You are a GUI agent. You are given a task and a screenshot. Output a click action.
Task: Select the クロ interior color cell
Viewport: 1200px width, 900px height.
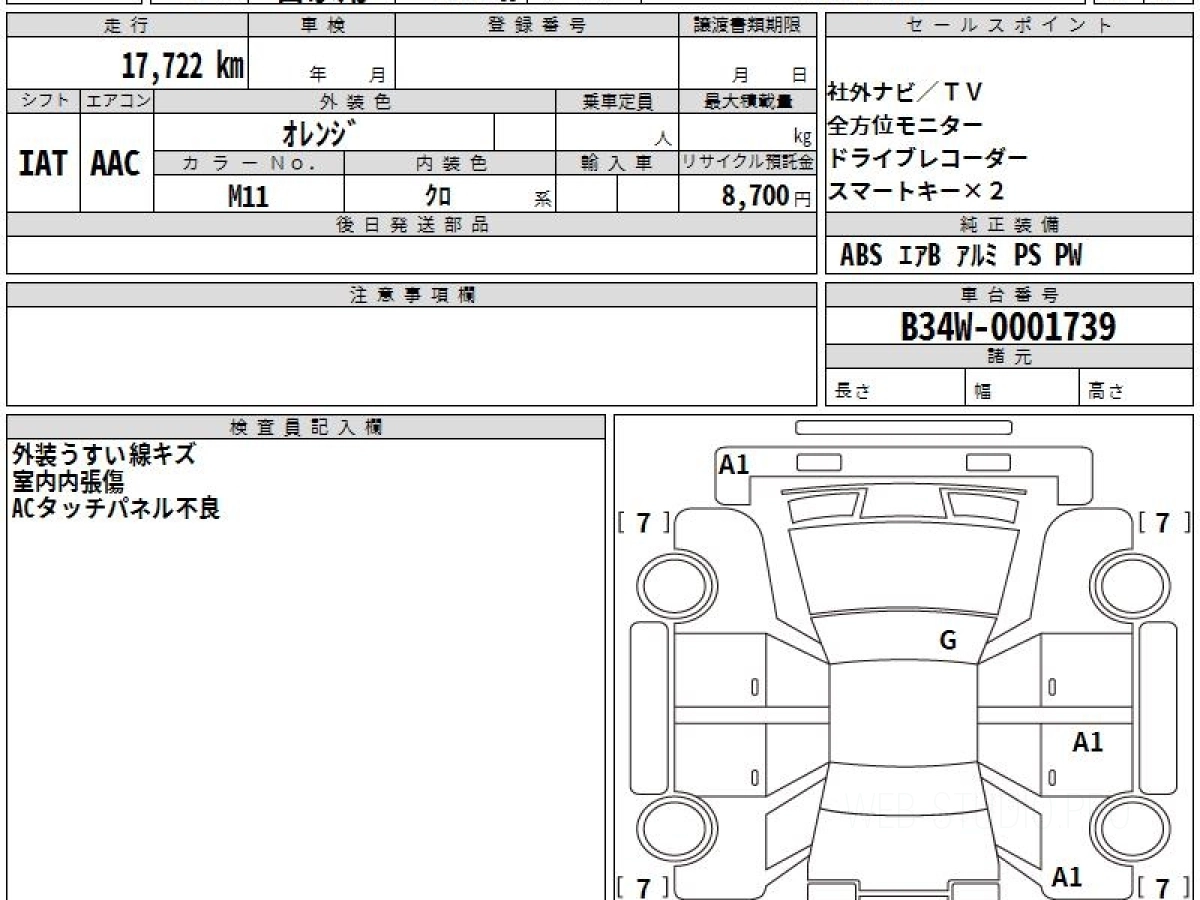(438, 196)
